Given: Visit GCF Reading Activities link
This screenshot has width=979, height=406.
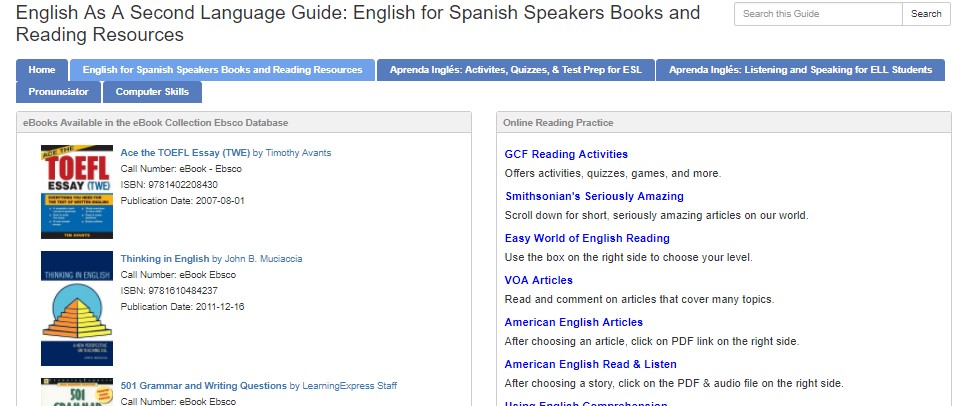Looking at the screenshot, I should [566, 154].
